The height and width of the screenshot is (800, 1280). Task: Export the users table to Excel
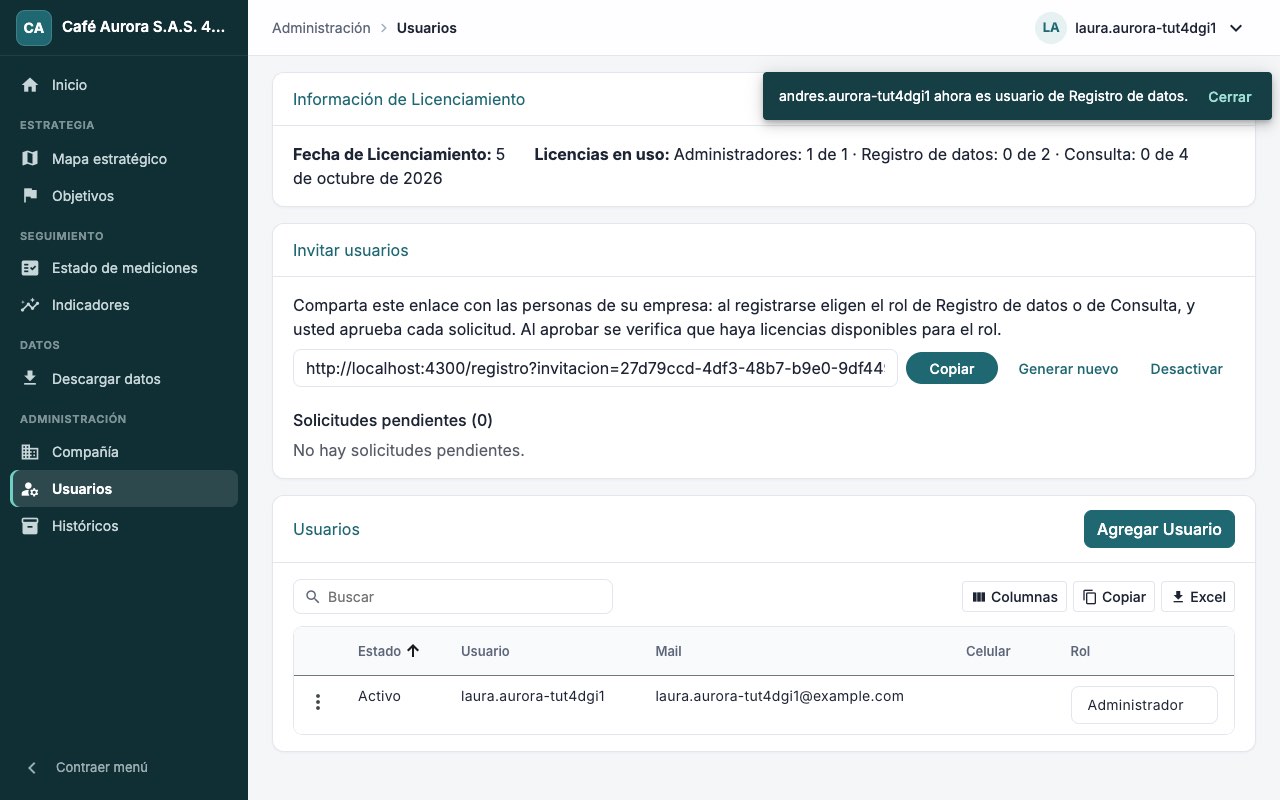tap(1198, 597)
